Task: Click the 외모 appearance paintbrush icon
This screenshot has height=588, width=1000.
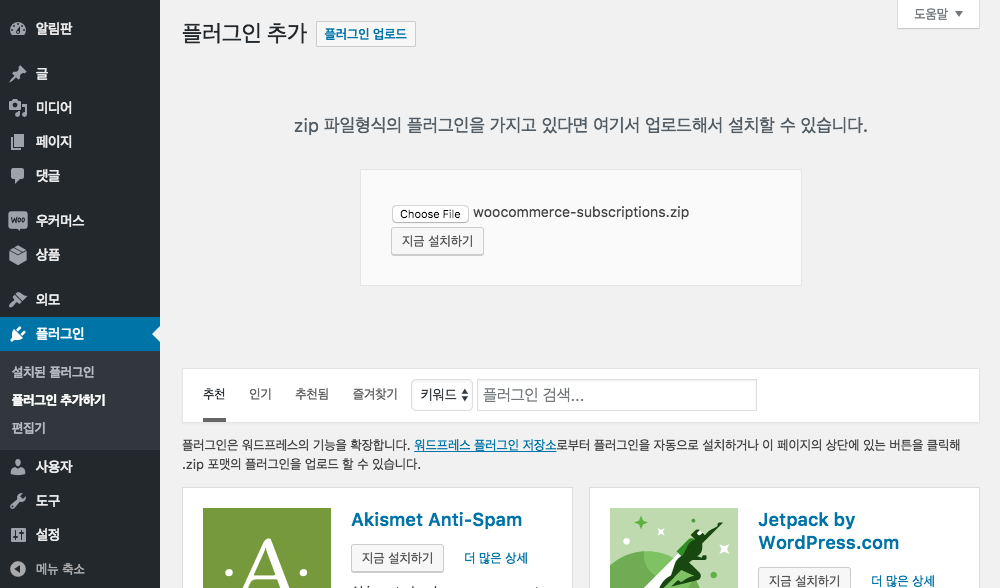Action: point(17,299)
